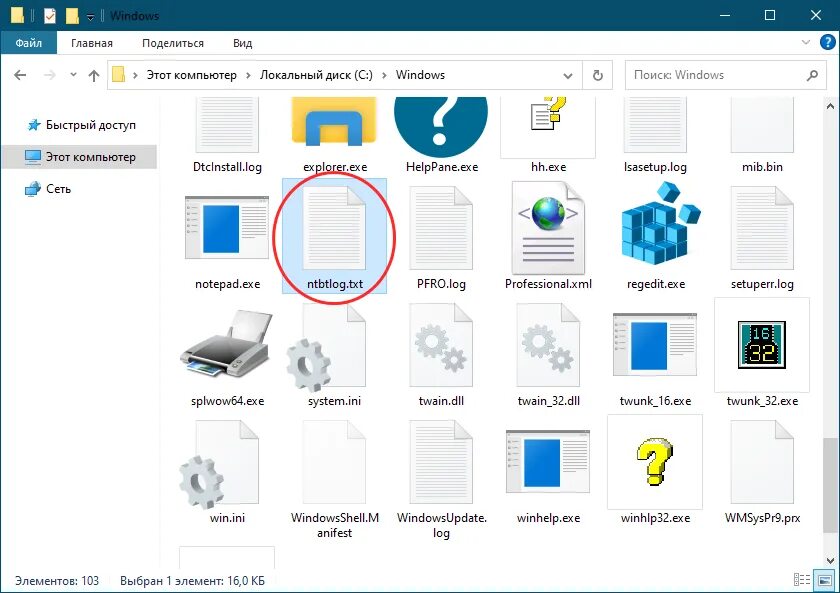Select the PFRO.log file icon

click(441, 228)
